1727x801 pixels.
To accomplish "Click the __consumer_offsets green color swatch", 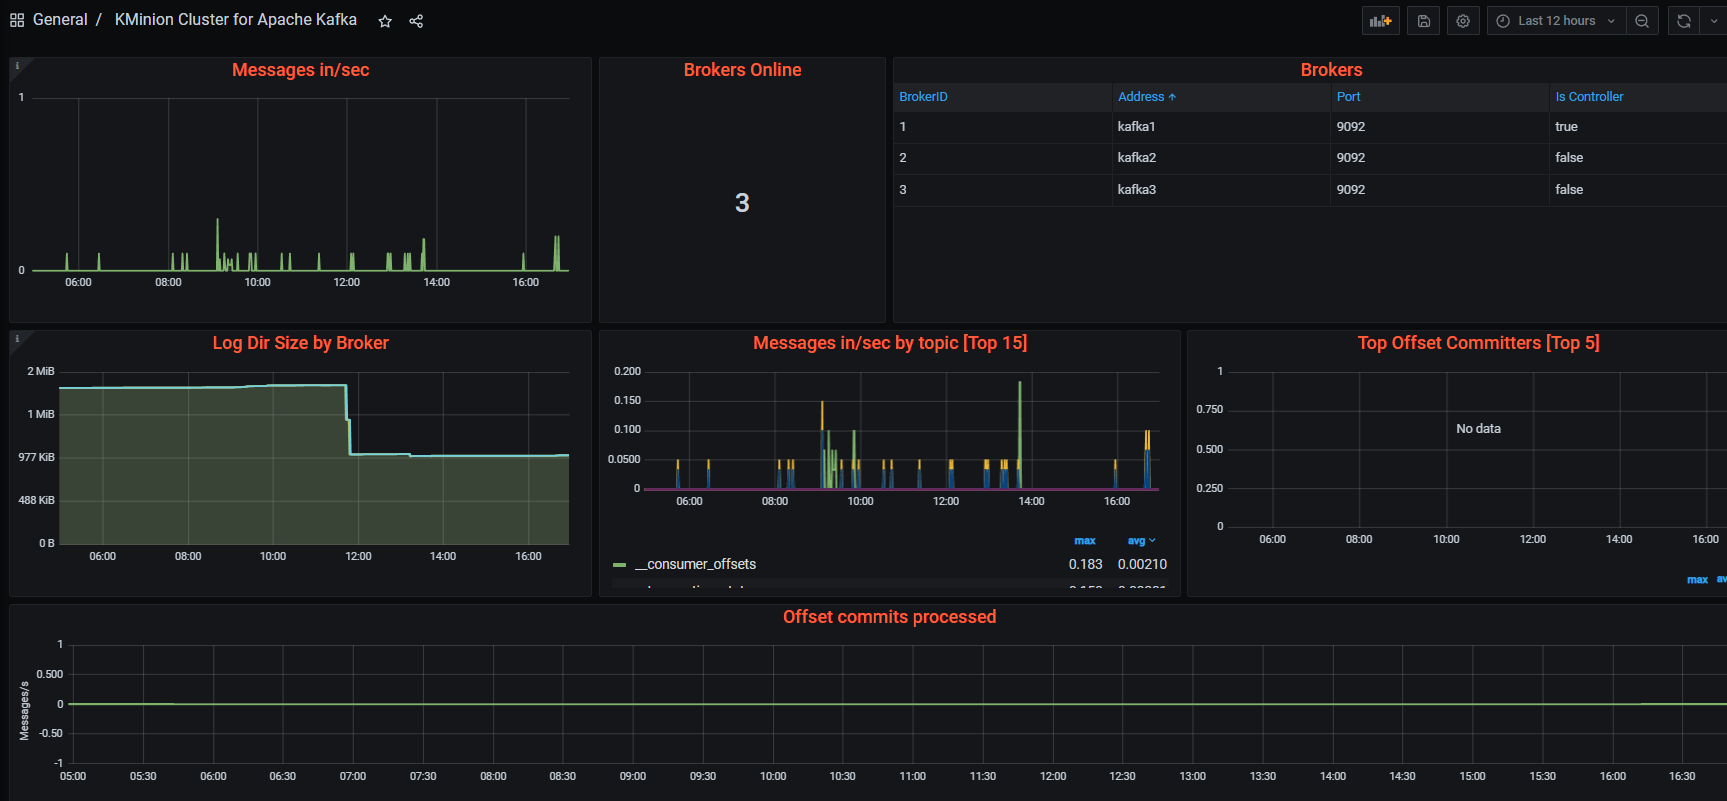I will (x=619, y=565).
